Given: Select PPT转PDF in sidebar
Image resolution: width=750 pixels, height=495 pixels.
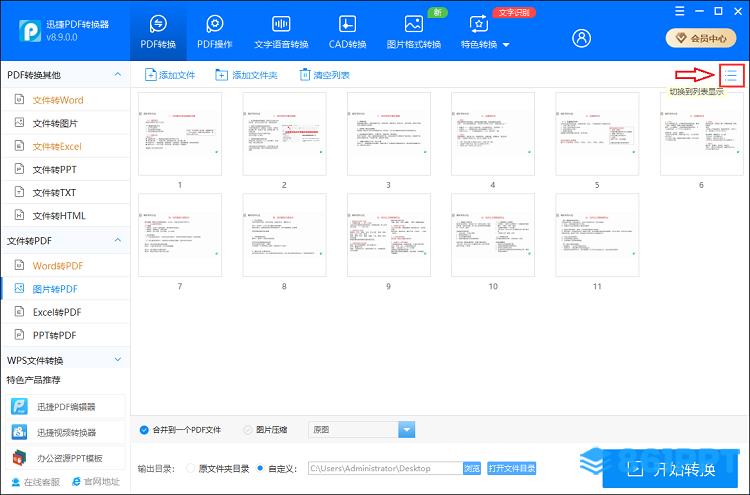Looking at the screenshot, I should pyautogui.click(x=66, y=335).
